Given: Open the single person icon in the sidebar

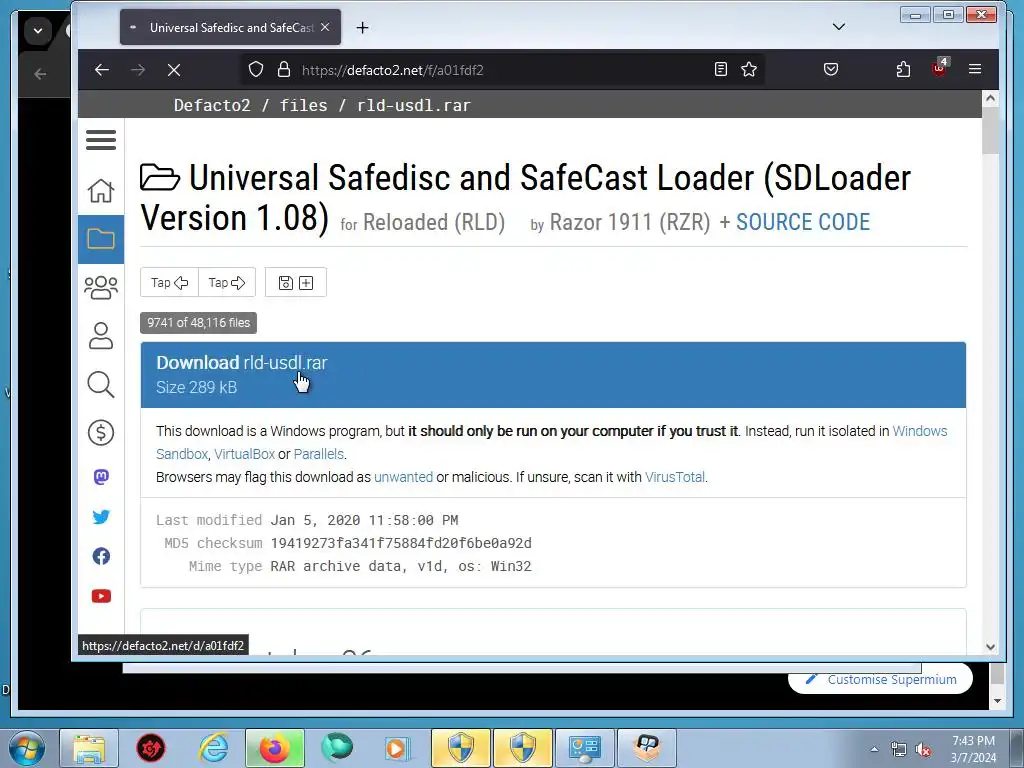Looking at the screenshot, I should tap(101, 336).
